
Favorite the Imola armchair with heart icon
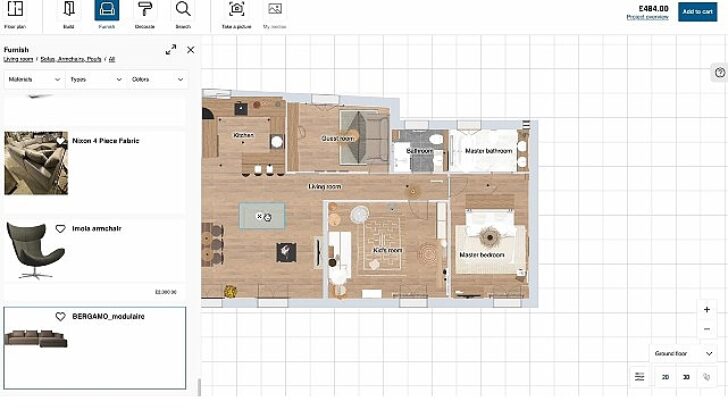click(60, 229)
